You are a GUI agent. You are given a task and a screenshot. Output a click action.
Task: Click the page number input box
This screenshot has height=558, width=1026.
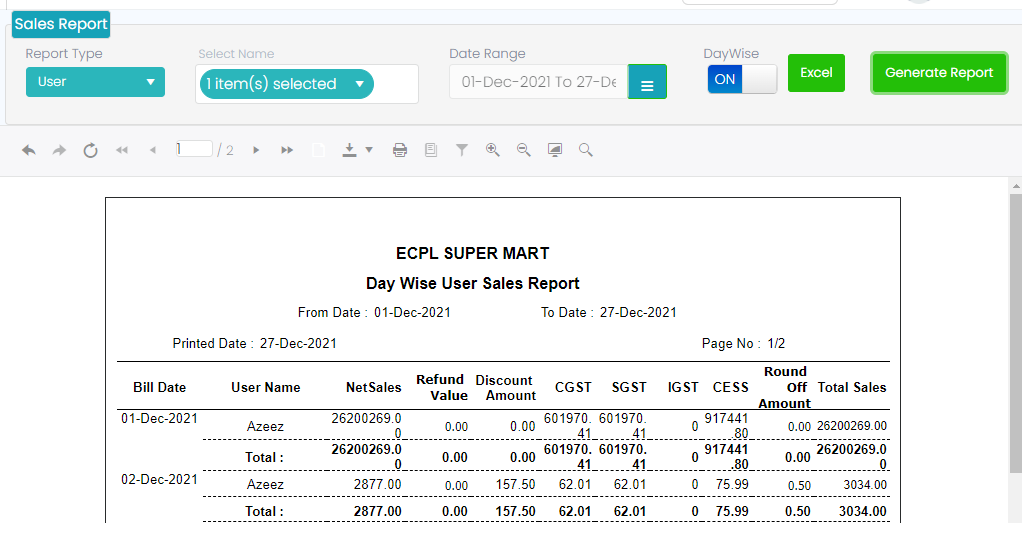tap(194, 149)
